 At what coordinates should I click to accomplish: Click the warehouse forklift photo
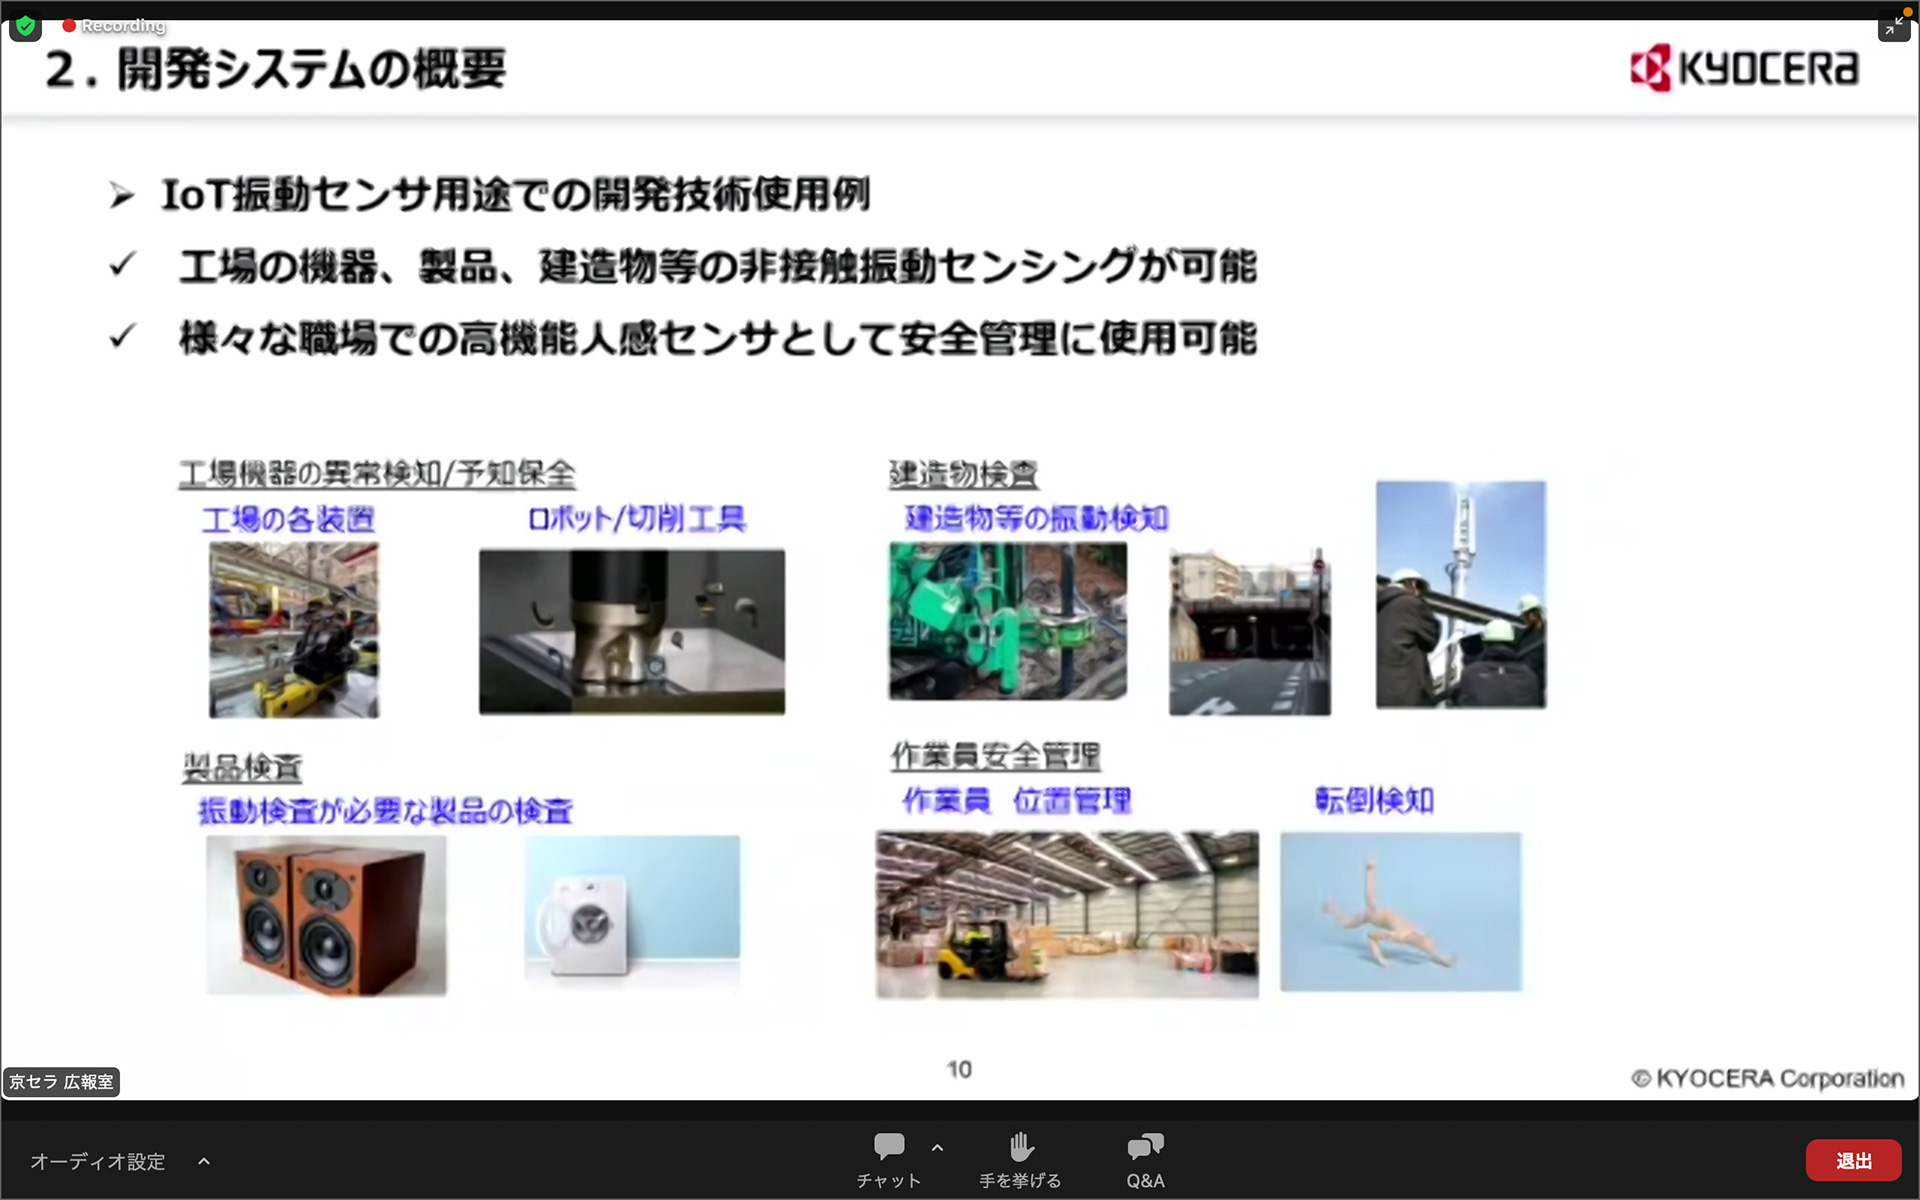pos(1066,915)
